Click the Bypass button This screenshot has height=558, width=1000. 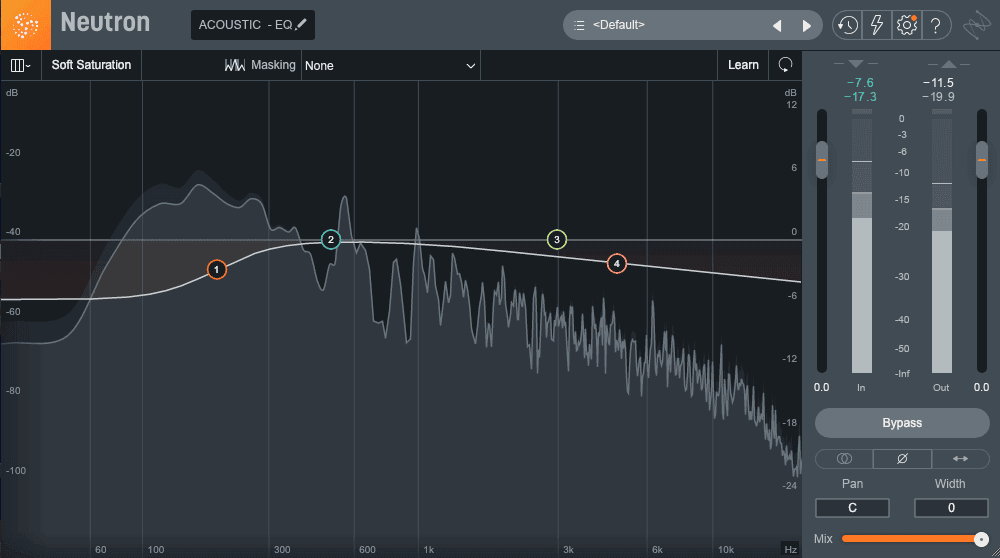coord(902,423)
